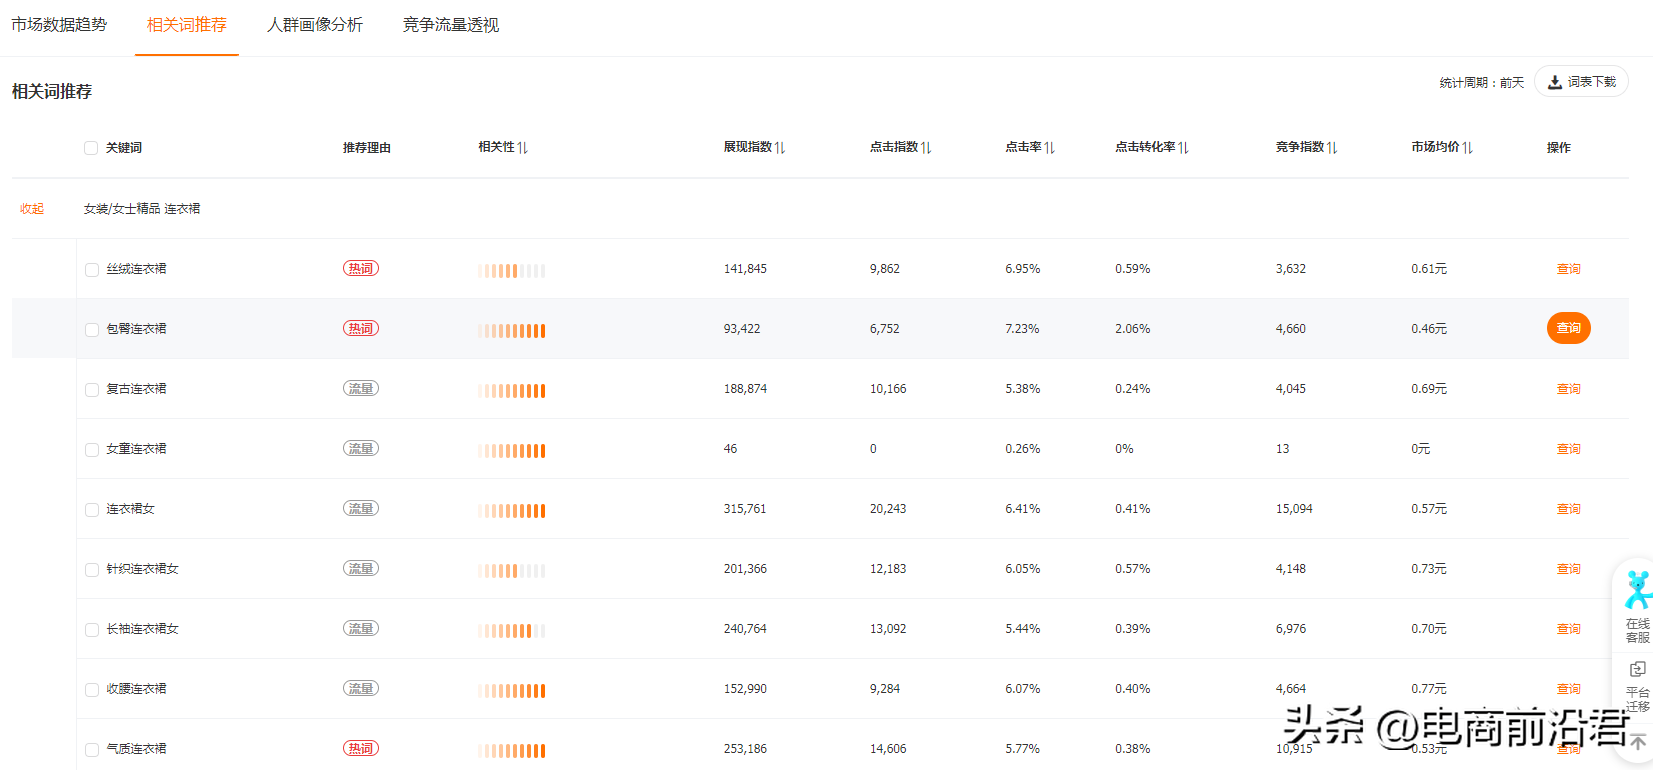Screen dimensions: 1653x770
Task: Click 统计周期：前天 label
Action: point(1482,83)
